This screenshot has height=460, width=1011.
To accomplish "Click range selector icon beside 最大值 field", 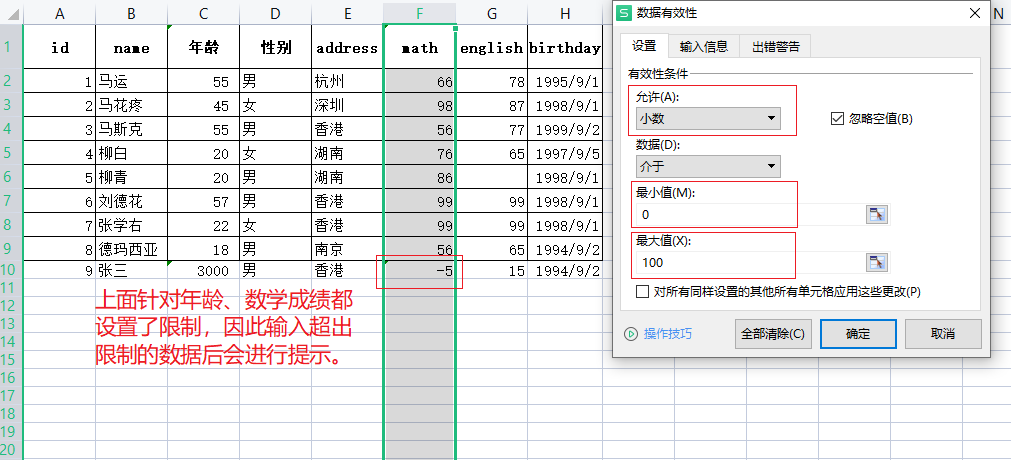I will pos(876,262).
